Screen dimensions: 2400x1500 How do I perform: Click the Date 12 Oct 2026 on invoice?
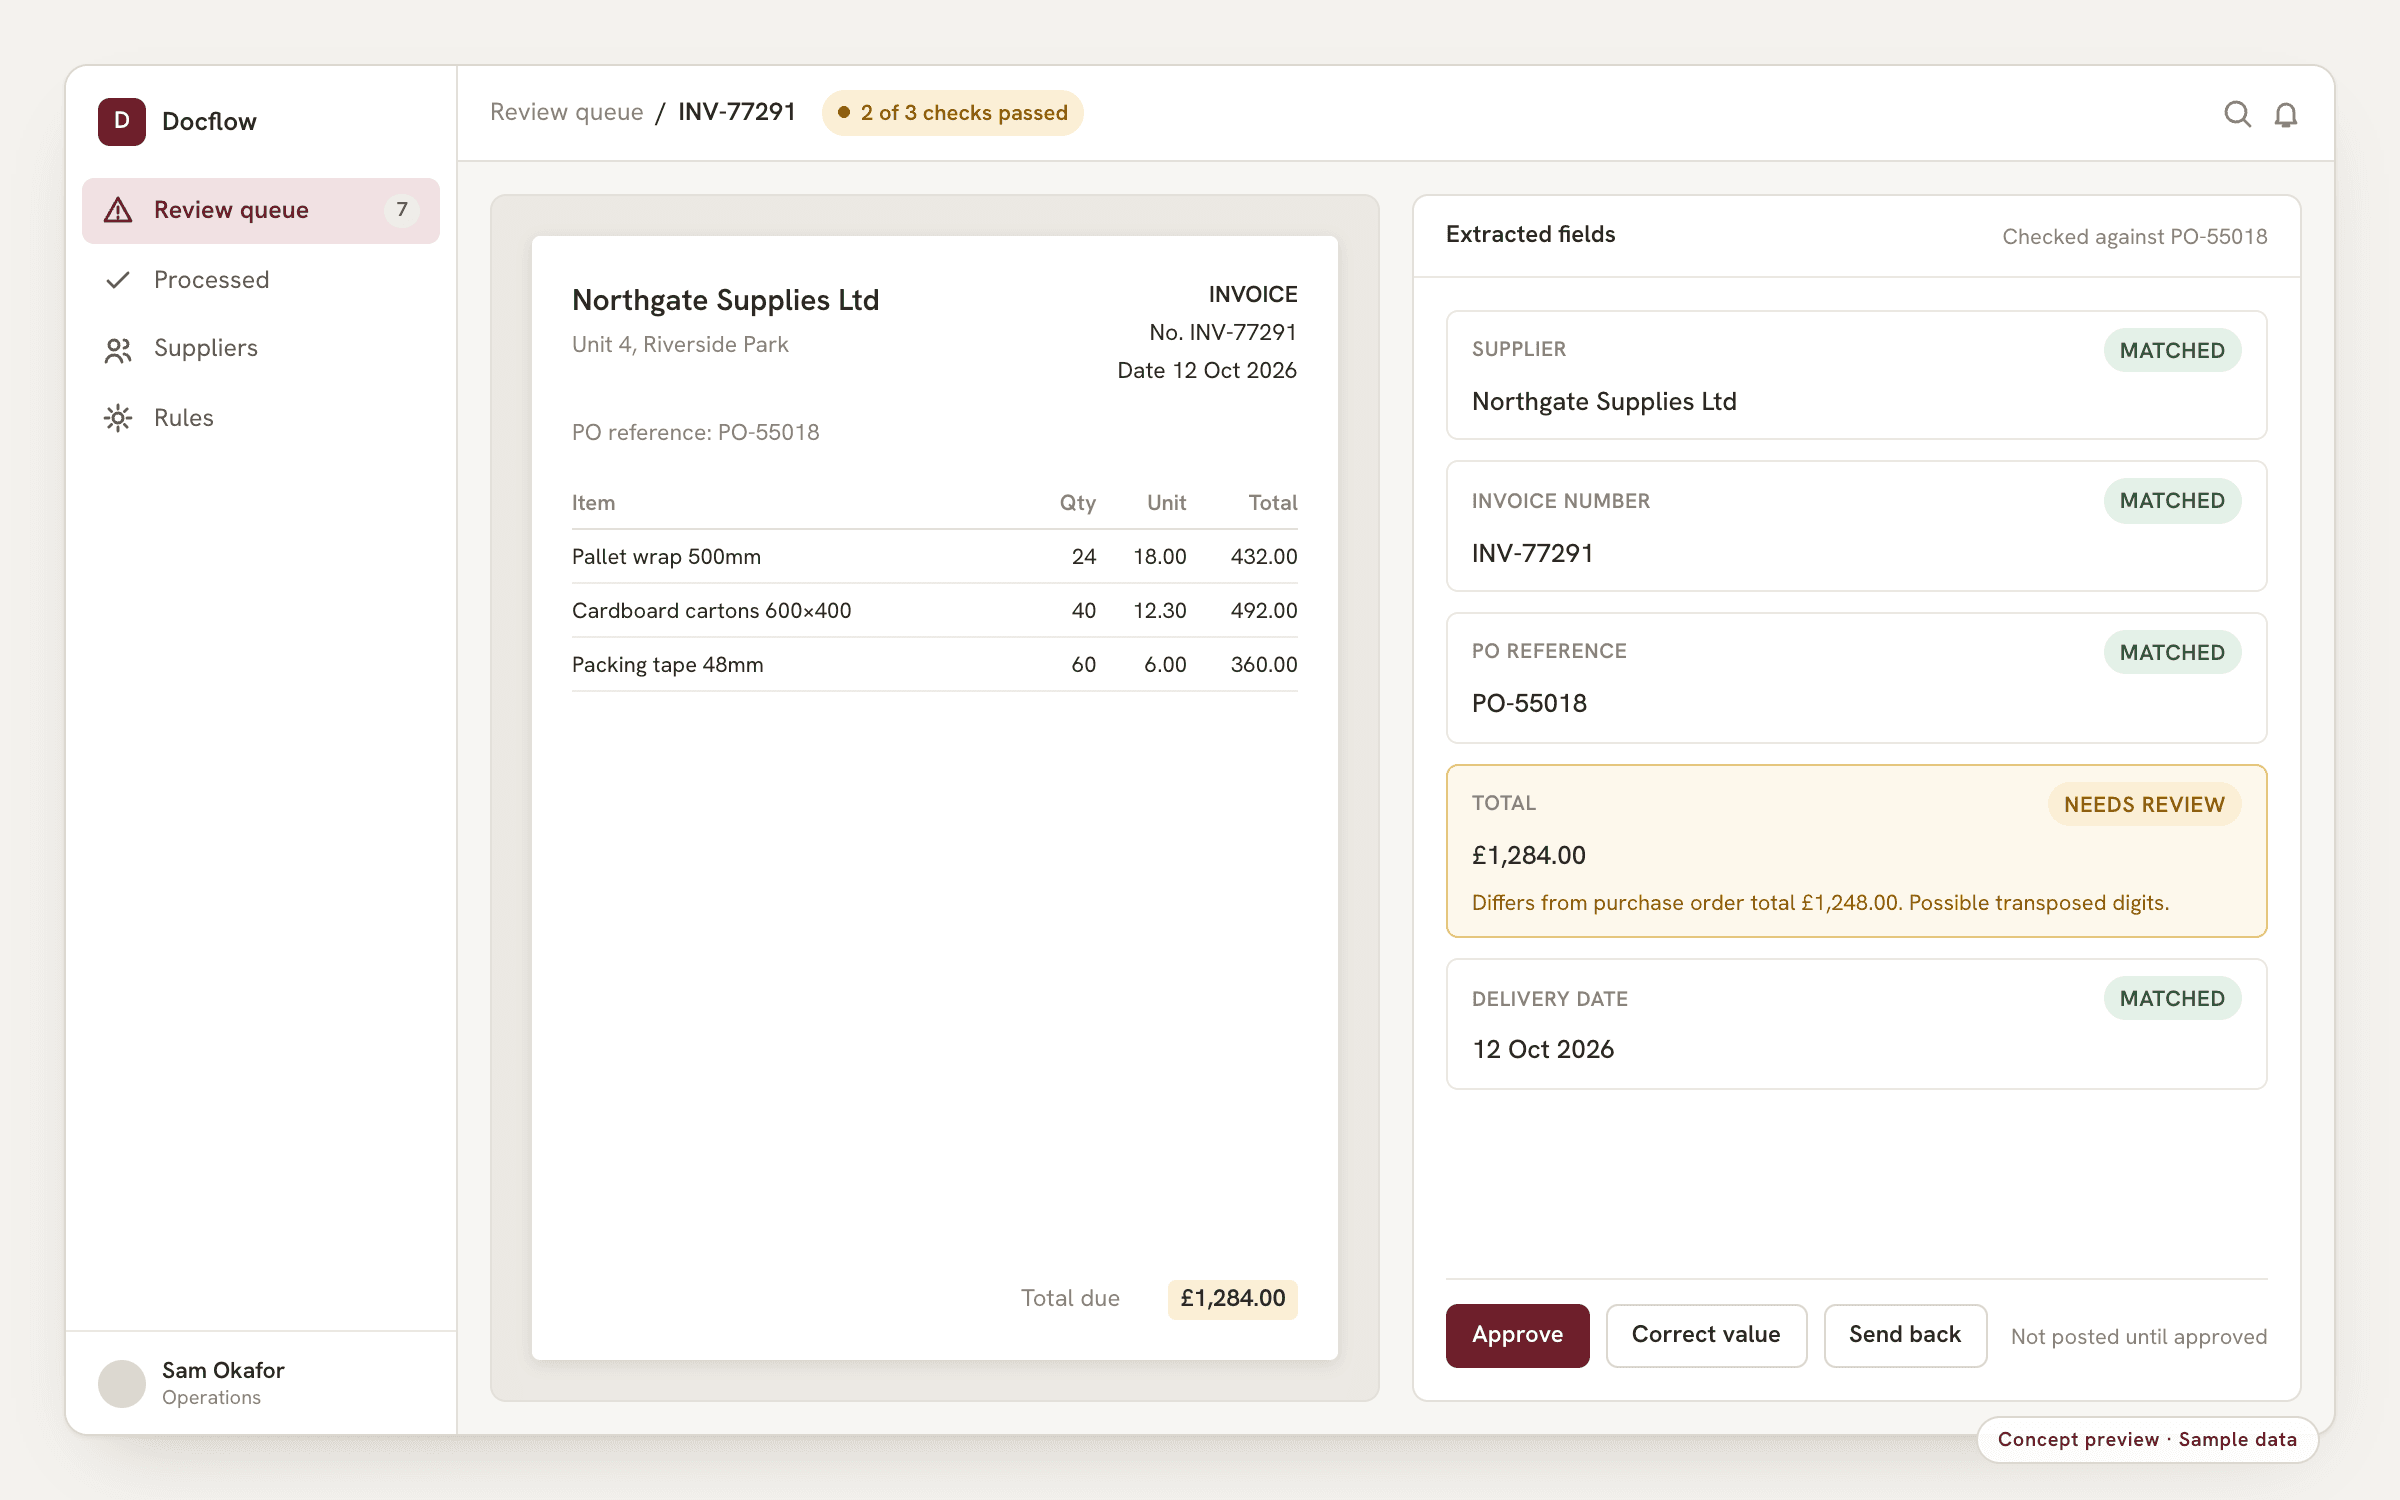click(1206, 370)
